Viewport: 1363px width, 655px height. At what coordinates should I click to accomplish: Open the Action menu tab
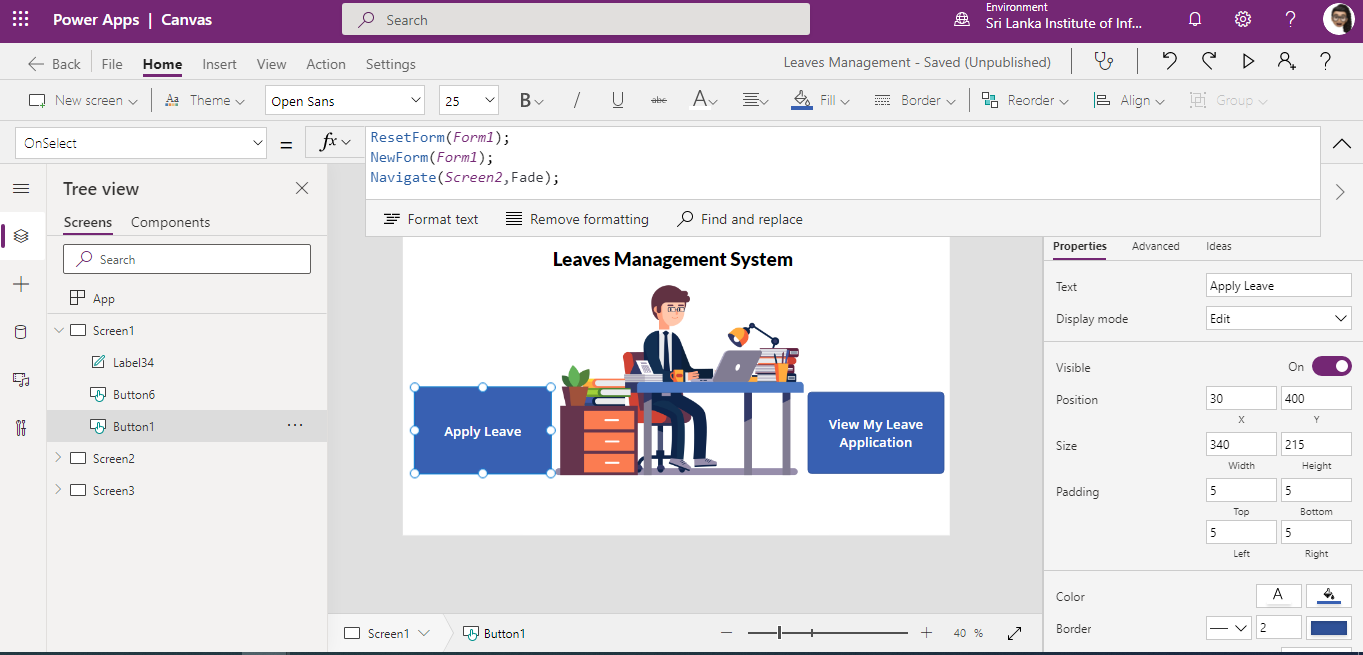click(x=326, y=64)
